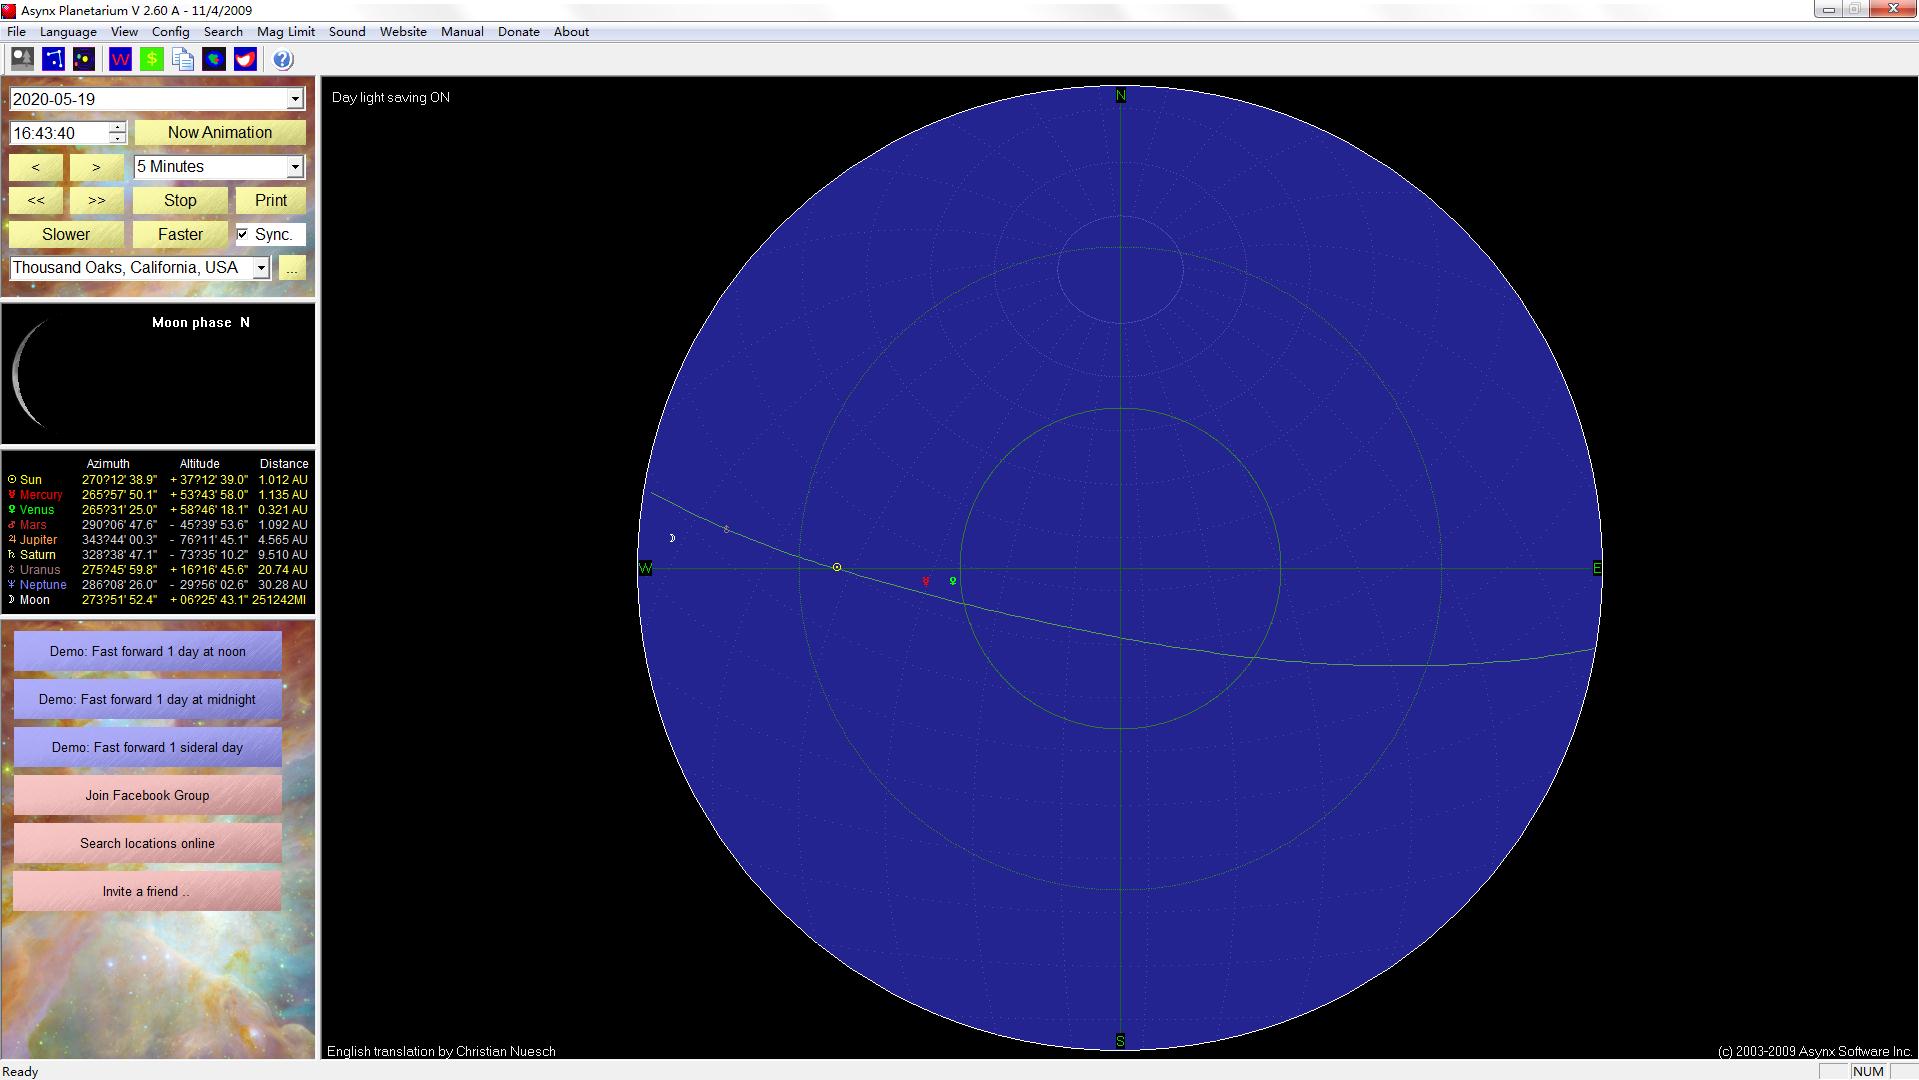1919x1080 pixels.
Task: Click the green Venus symbol on sky map
Action: [953, 580]
